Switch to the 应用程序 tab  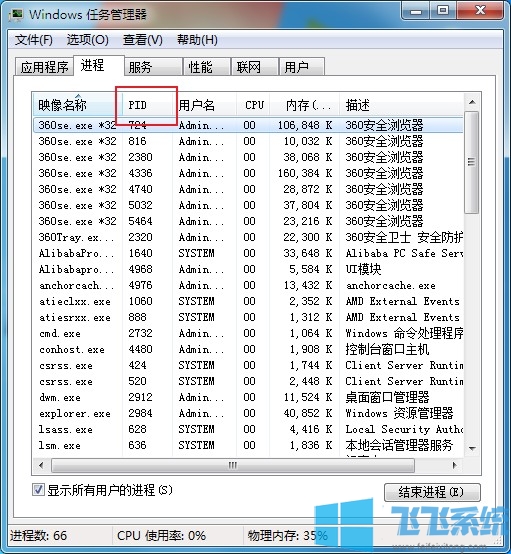tap(44, 67)
